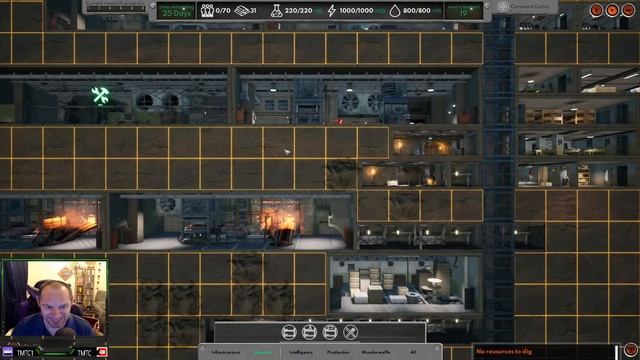Click the Command Center globe icon
The width and height of the screenshot is (640, 360).
click(503, 7)
